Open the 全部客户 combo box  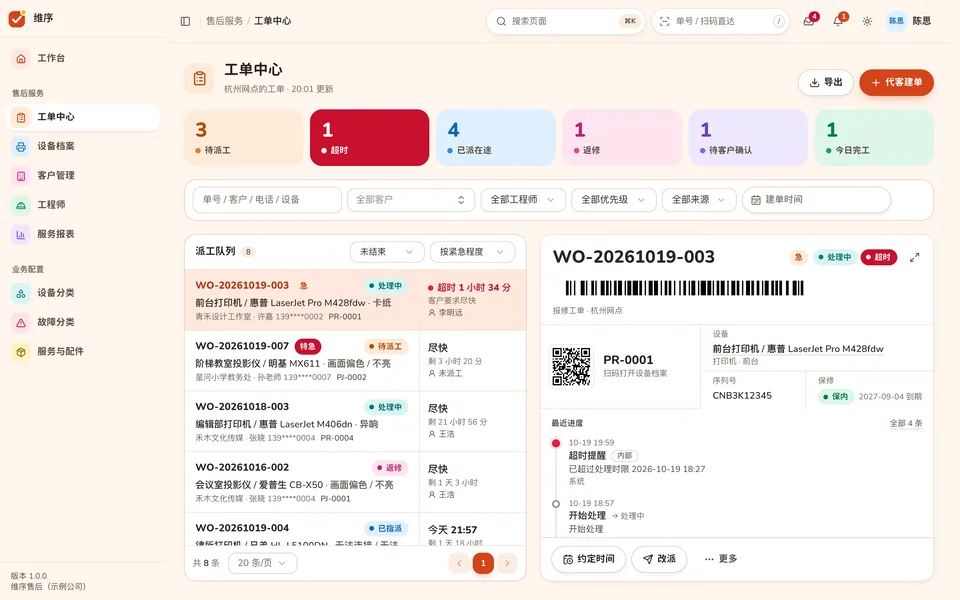click(411, 200)
